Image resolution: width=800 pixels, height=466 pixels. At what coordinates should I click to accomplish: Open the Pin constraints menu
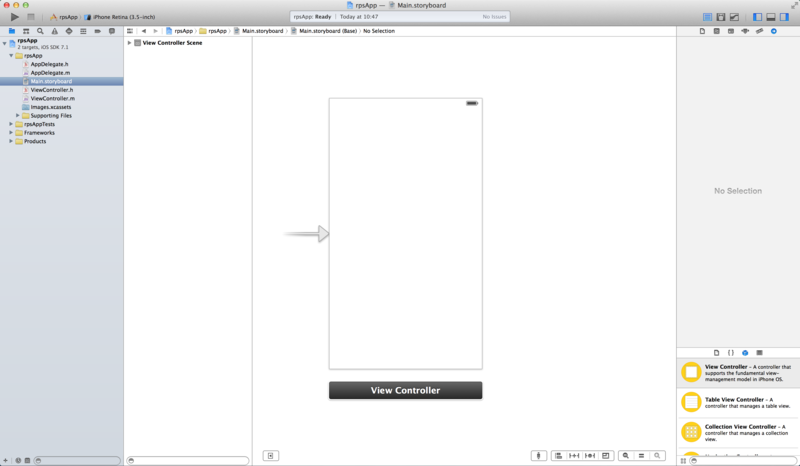(x=574, y=456)
